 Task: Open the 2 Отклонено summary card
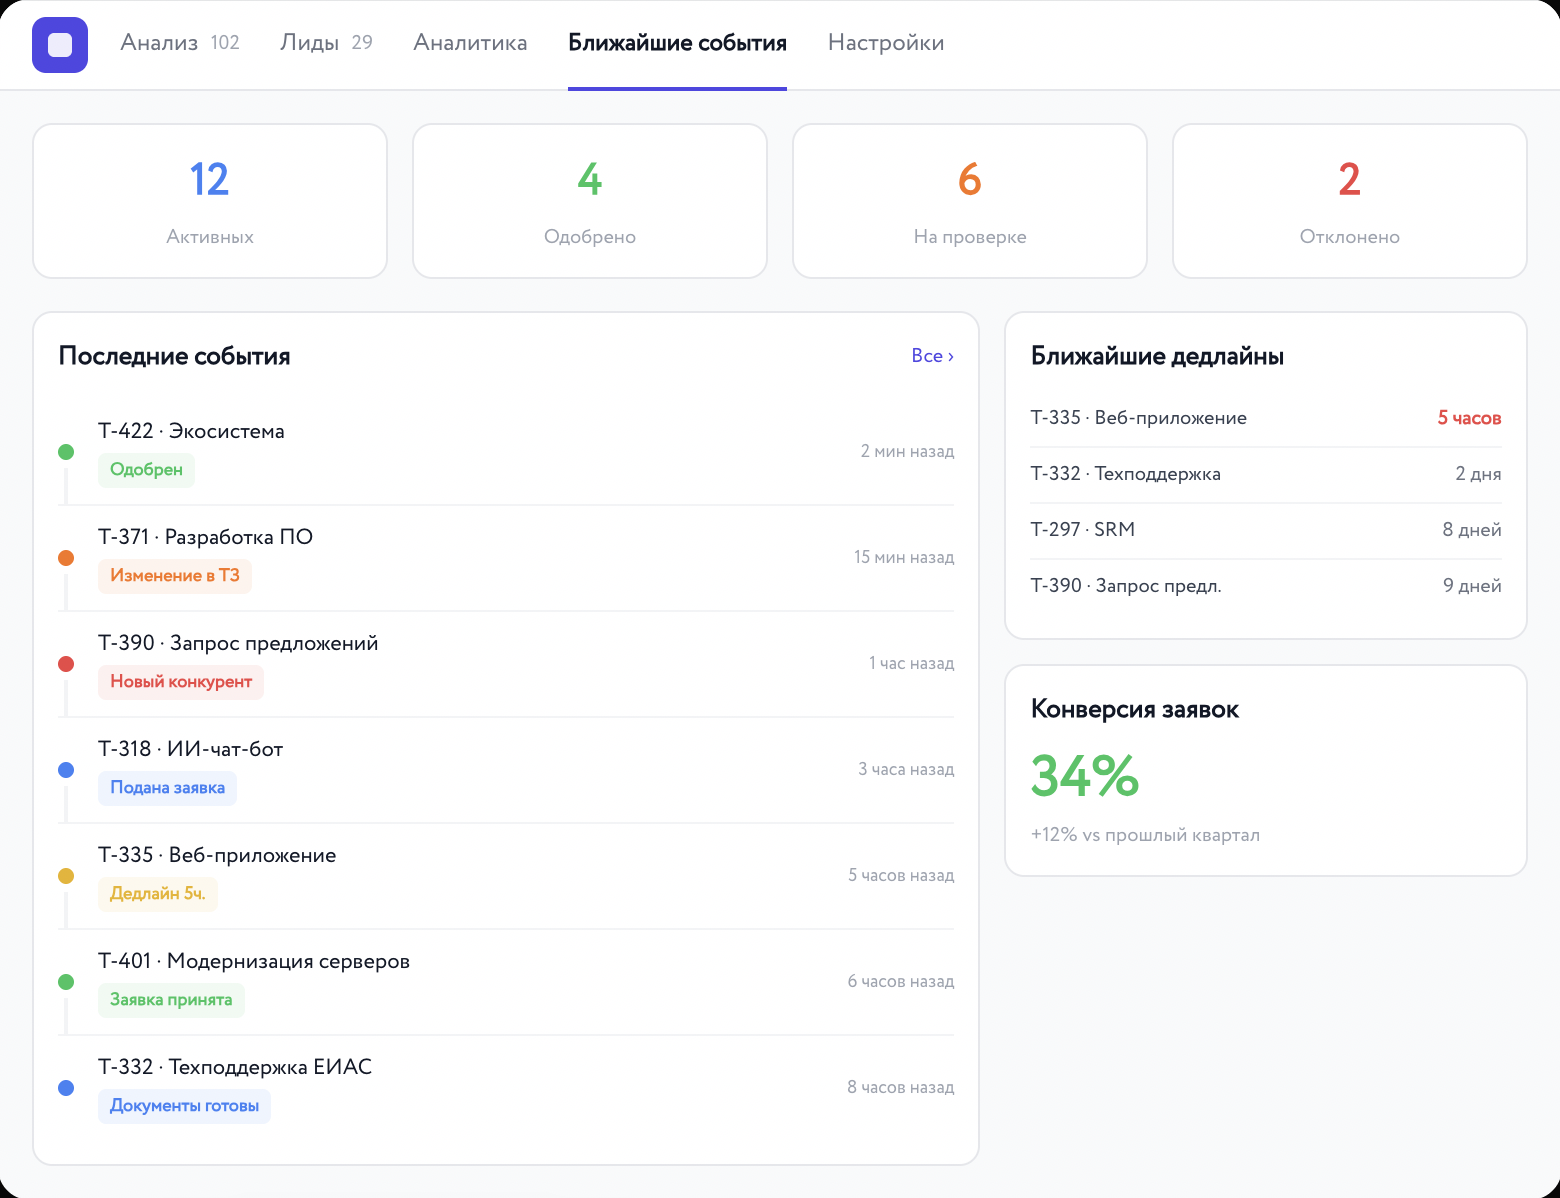(x=1350, y=201)
